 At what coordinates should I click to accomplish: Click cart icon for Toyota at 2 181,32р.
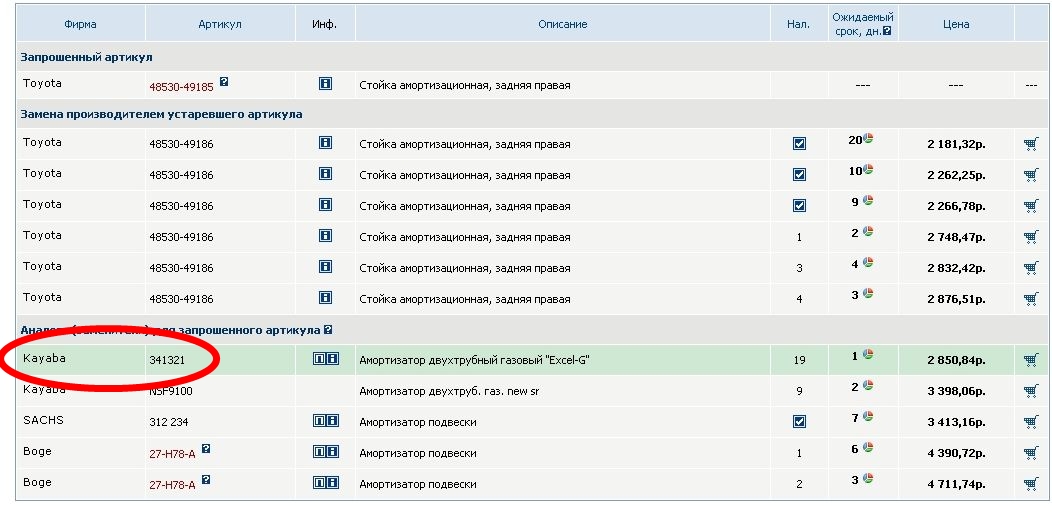1030,144
